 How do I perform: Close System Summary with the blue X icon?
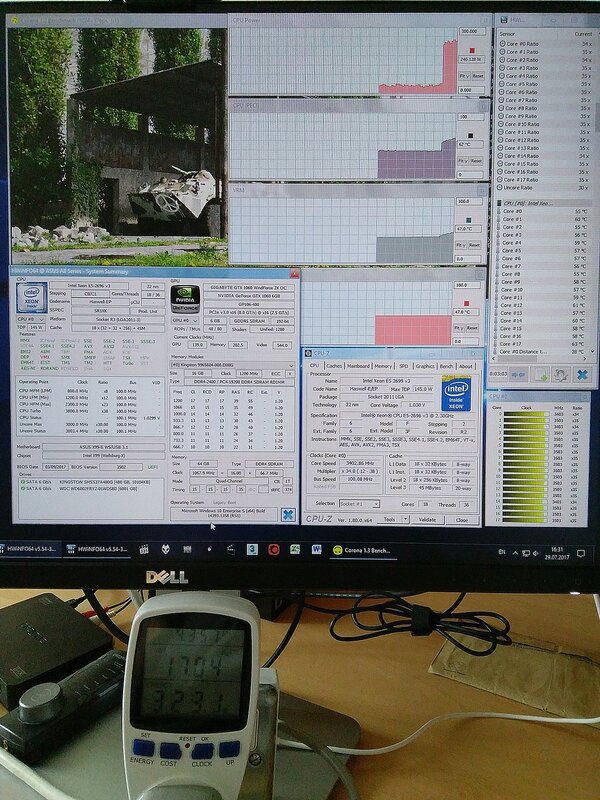click(288, 514)
